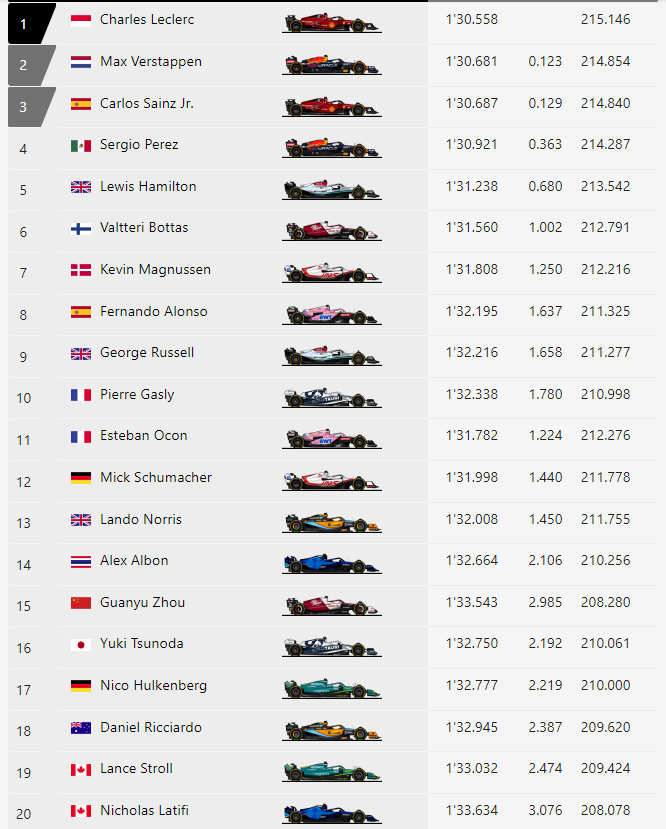Click the Chinese flag beside Guanyu Zhou
This screenshot has width=666, height=829.
81,603
